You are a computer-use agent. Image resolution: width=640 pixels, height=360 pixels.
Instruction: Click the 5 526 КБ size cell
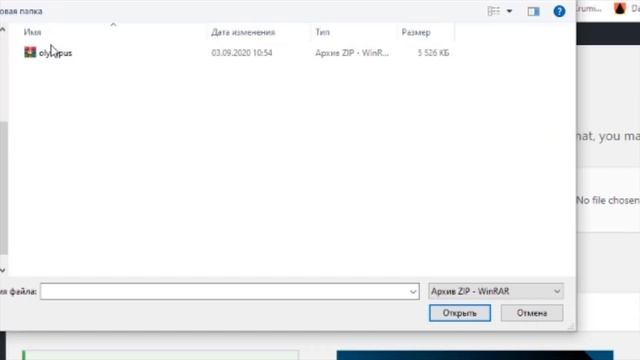click(x=433, y=53)
